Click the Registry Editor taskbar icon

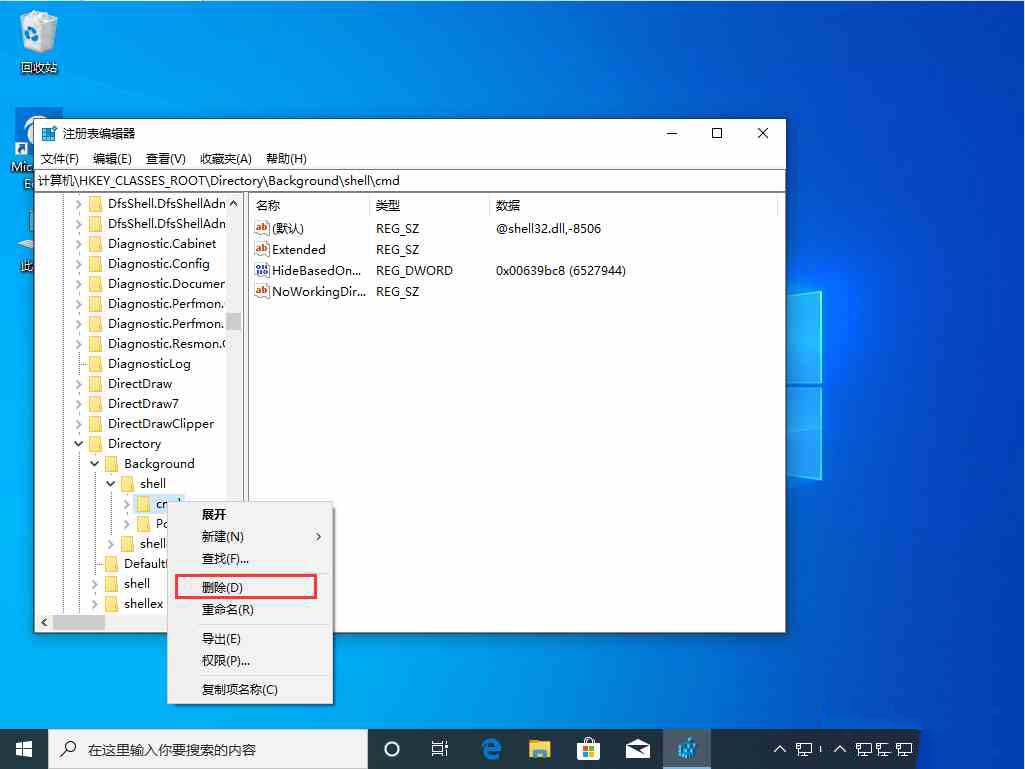click(686, 749)
